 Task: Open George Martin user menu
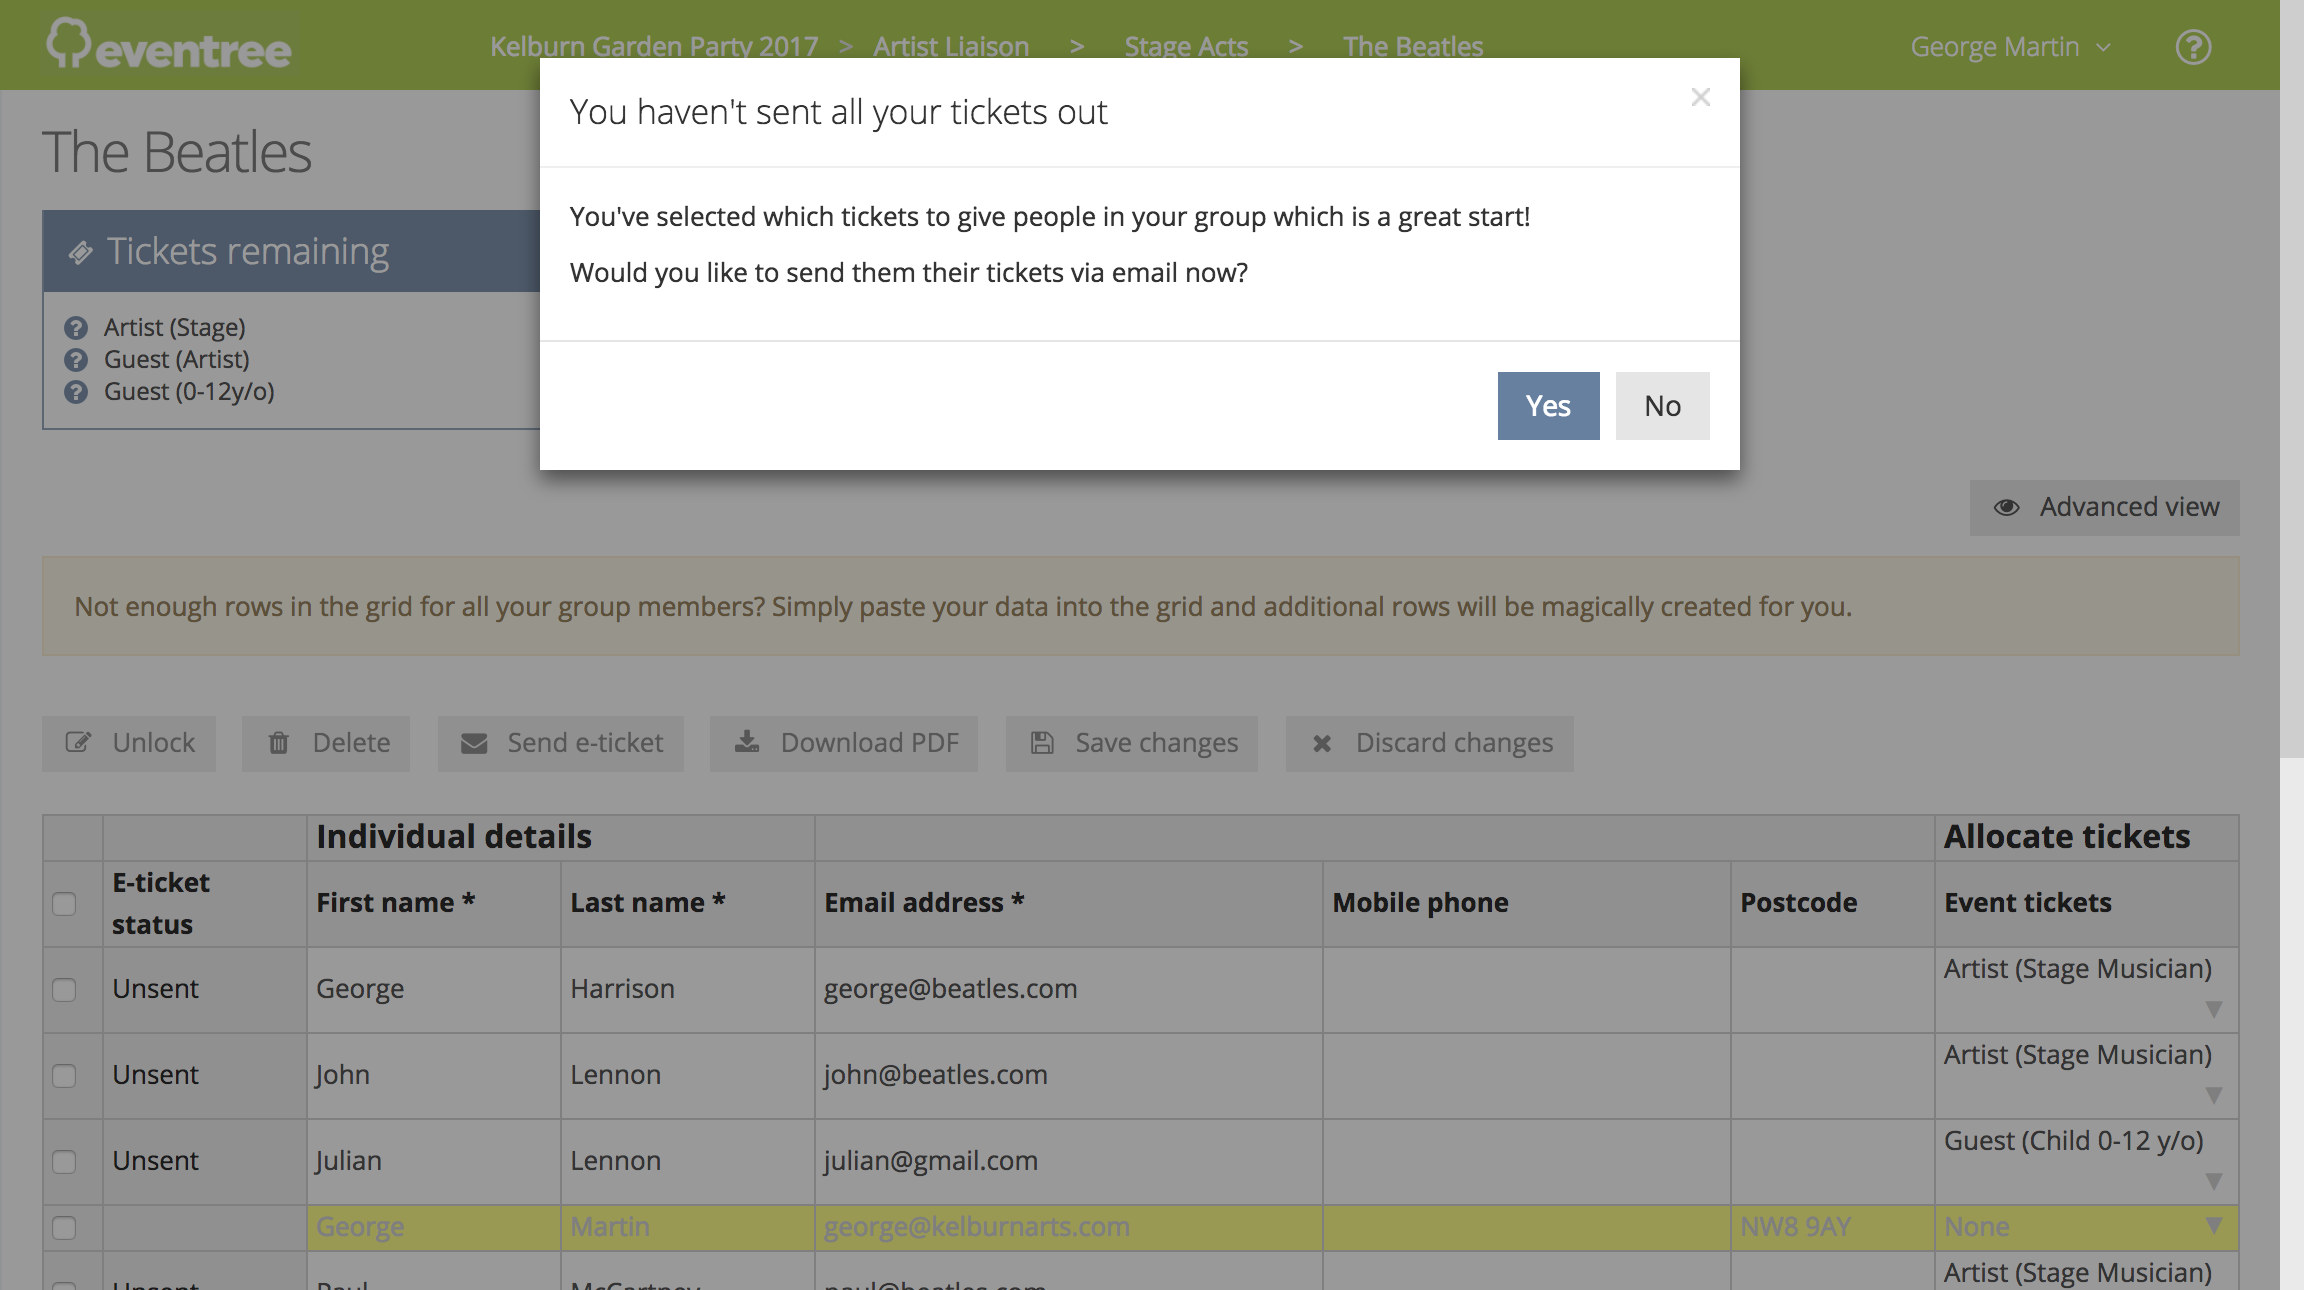(x=2010, y=47)
